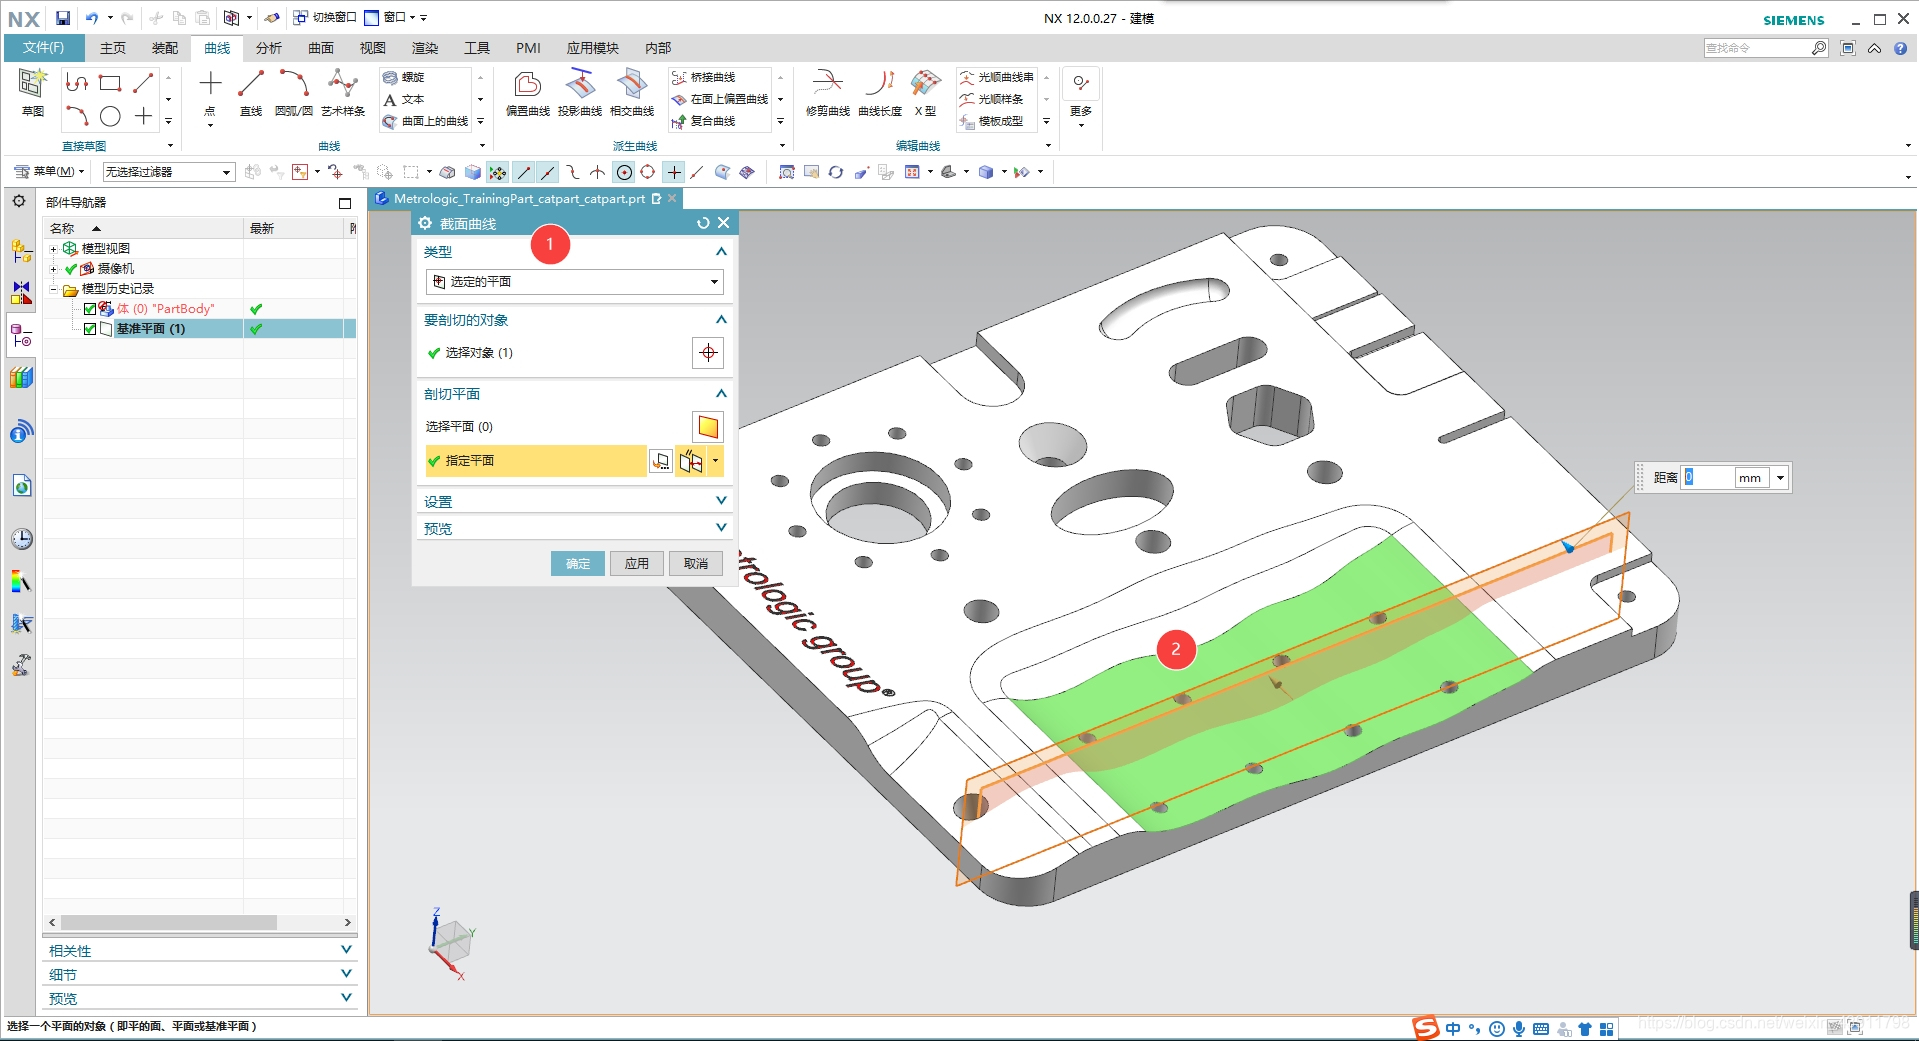Open the Intersection Curve (相交曲线) tool
The width and height of the screenshot is (1919, 1041).
click(632, 93)
